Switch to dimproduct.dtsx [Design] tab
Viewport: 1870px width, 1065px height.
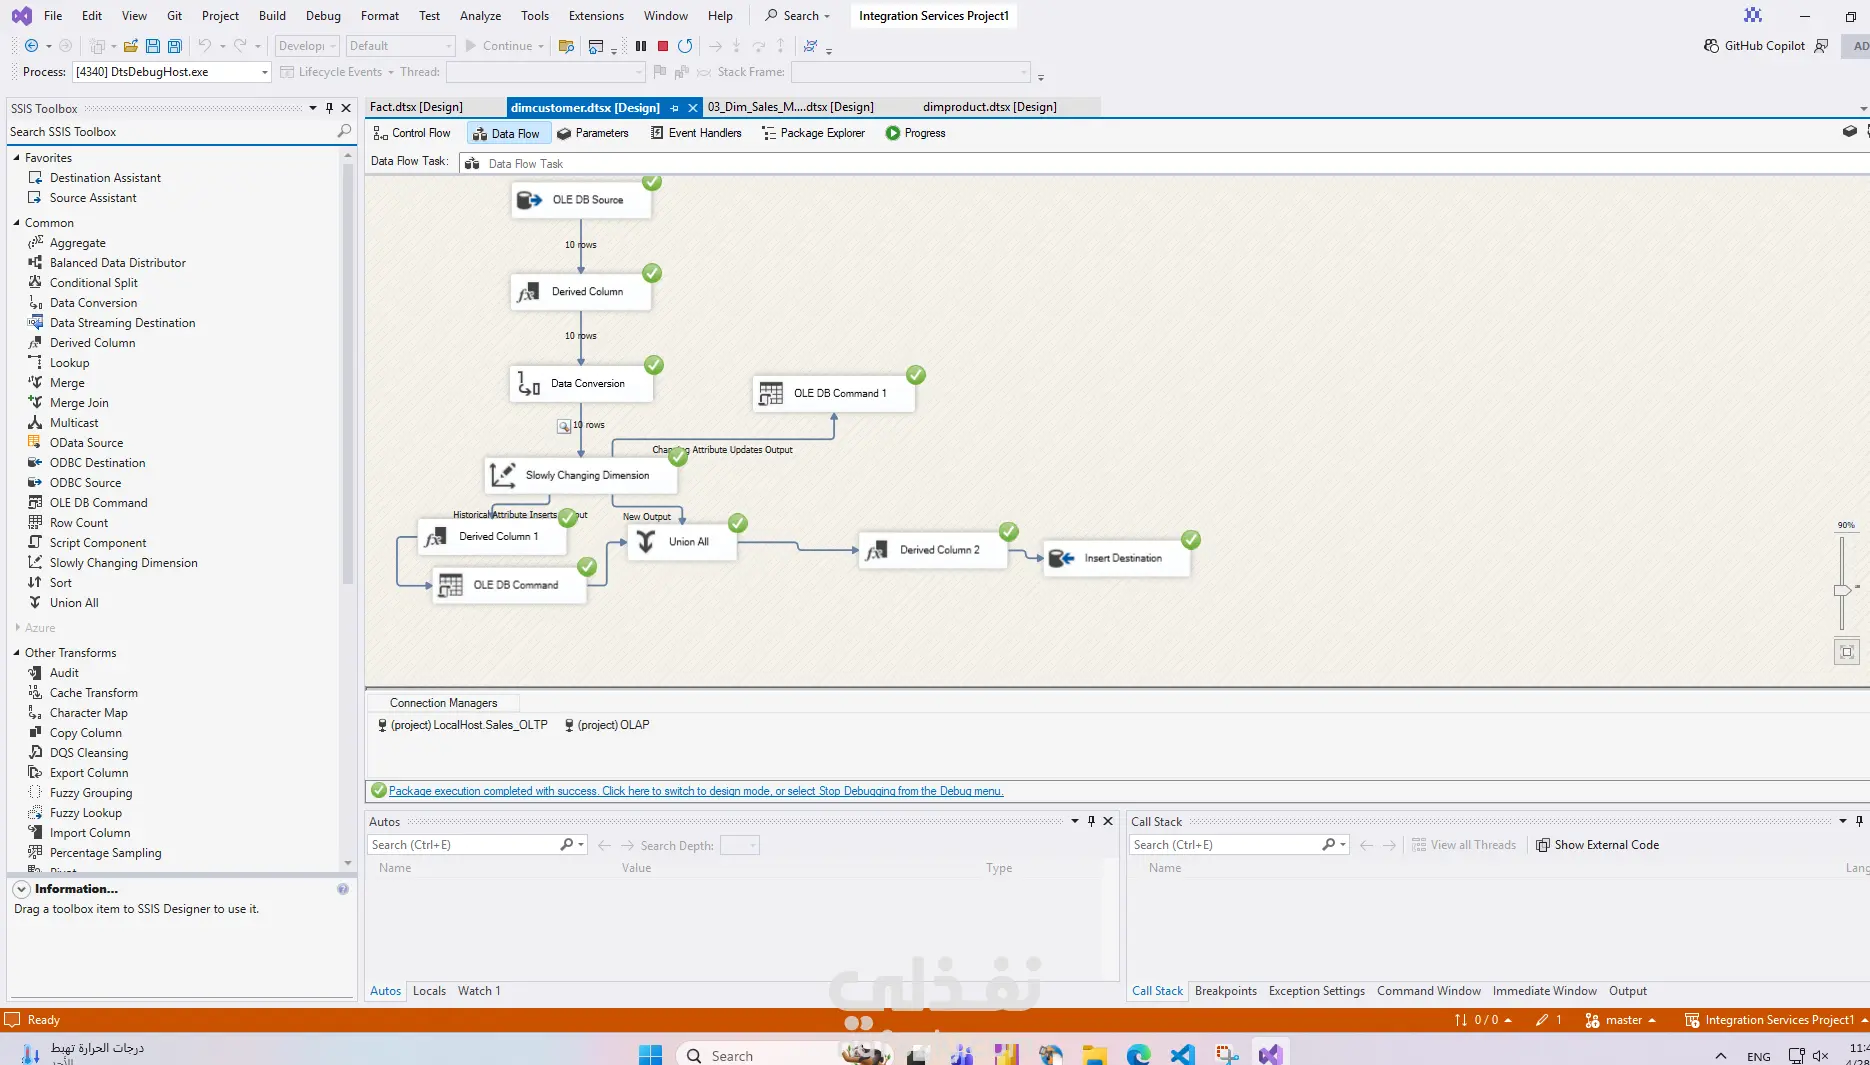(x=990, y=107)
